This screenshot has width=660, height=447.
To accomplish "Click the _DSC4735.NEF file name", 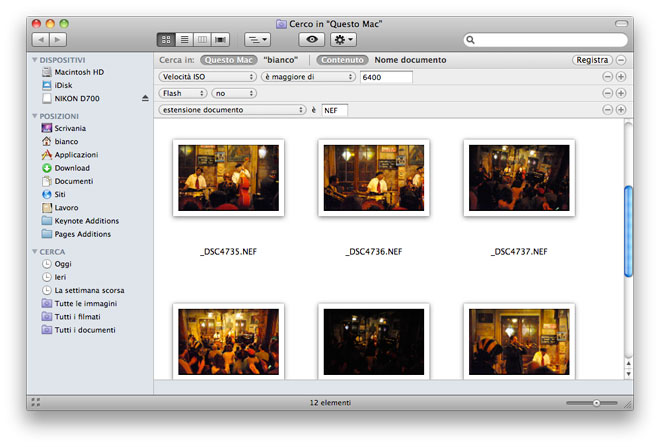I will click(229, 252).
